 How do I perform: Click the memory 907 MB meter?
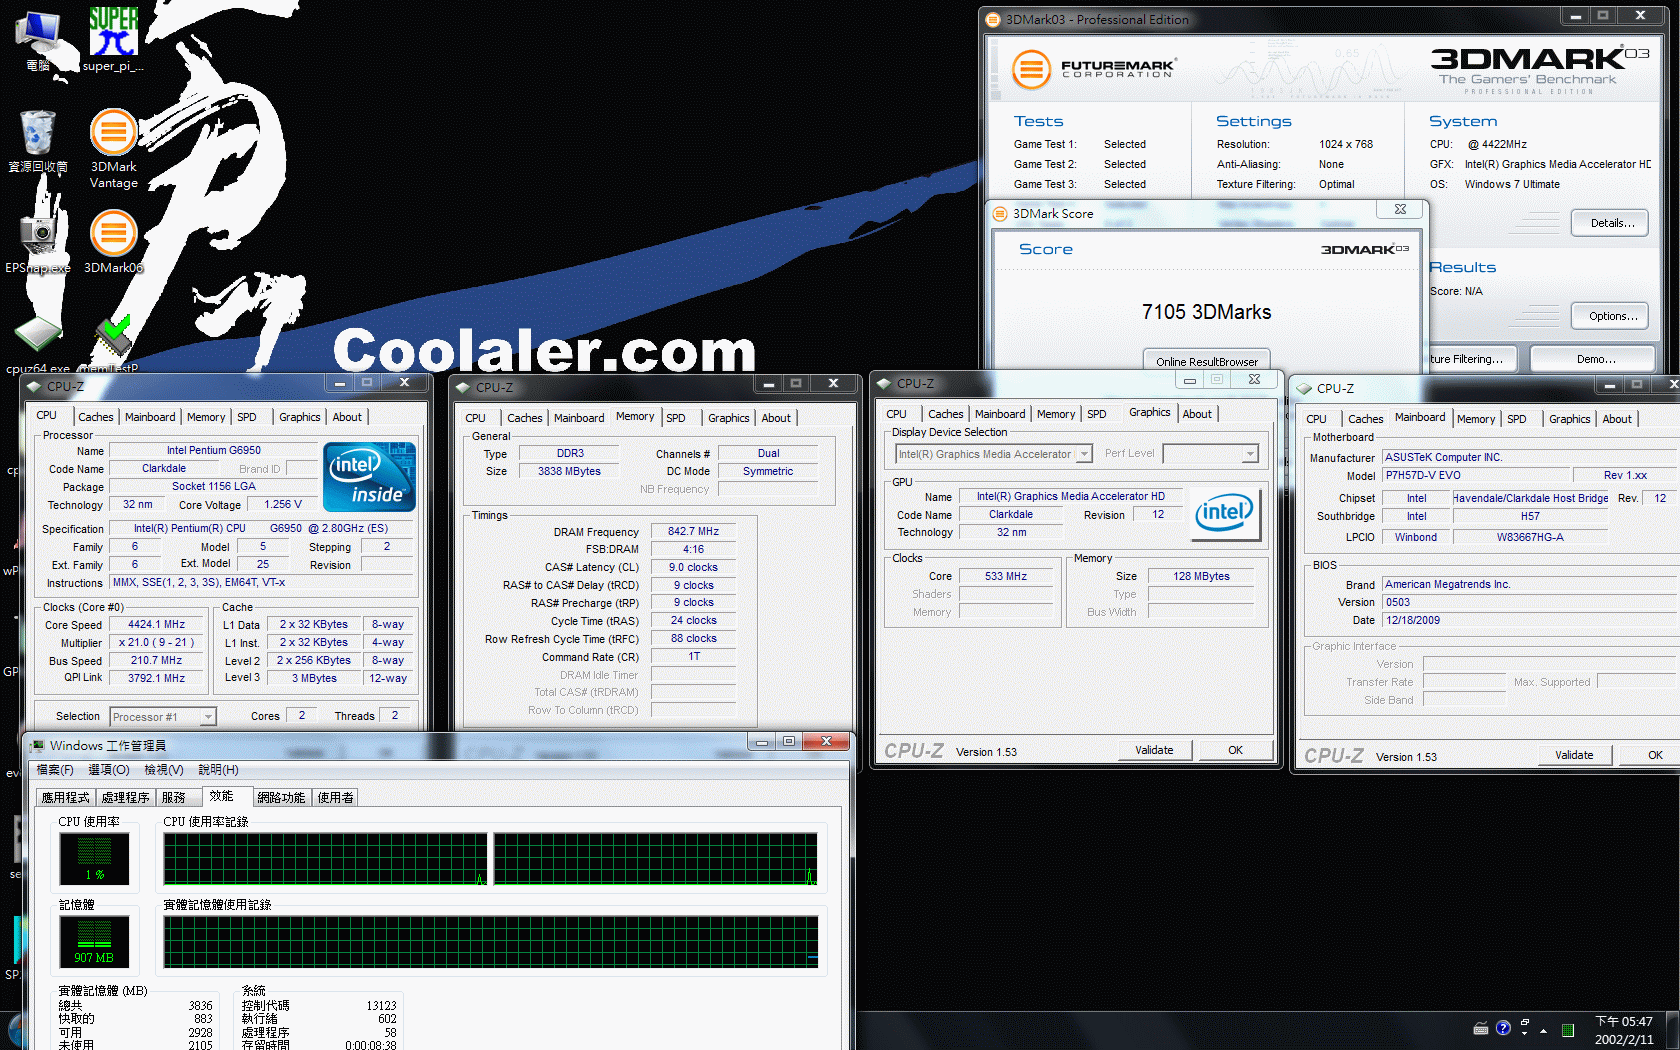pos(94,942)
